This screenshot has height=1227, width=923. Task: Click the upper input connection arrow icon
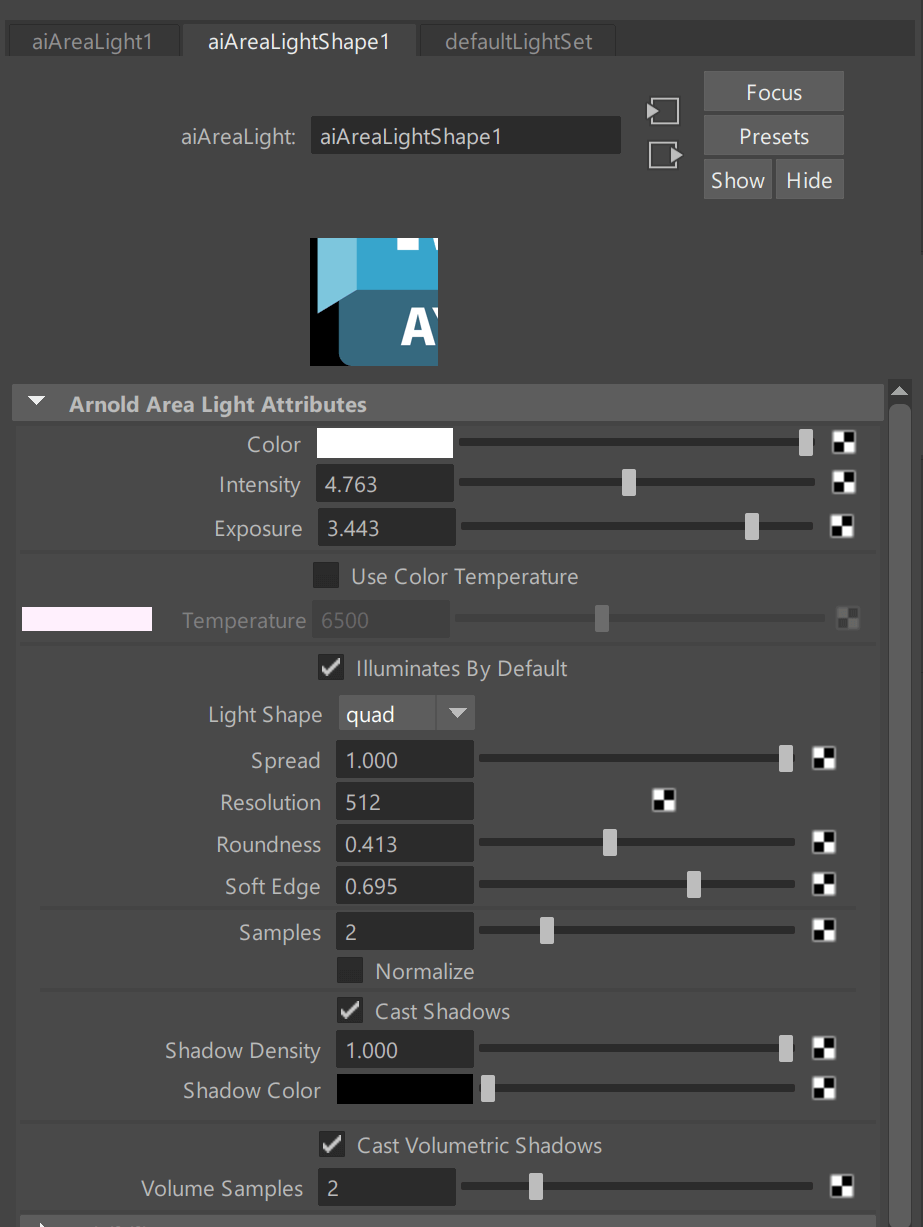pos(664,111)
